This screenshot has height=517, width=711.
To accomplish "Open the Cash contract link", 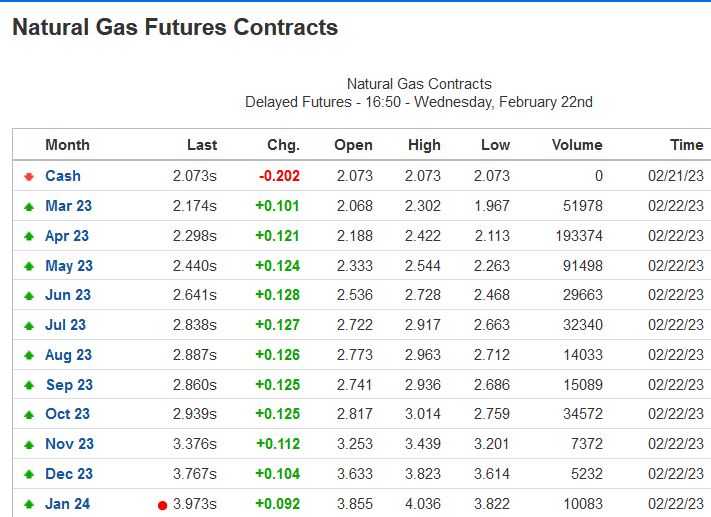I will click(x=63, y=176).
